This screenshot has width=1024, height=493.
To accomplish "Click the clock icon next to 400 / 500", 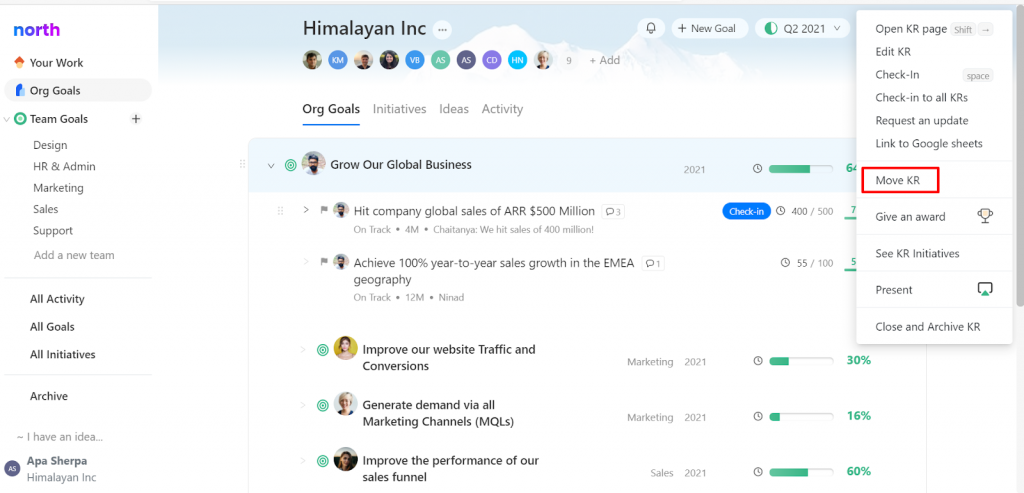I will 781,212.
